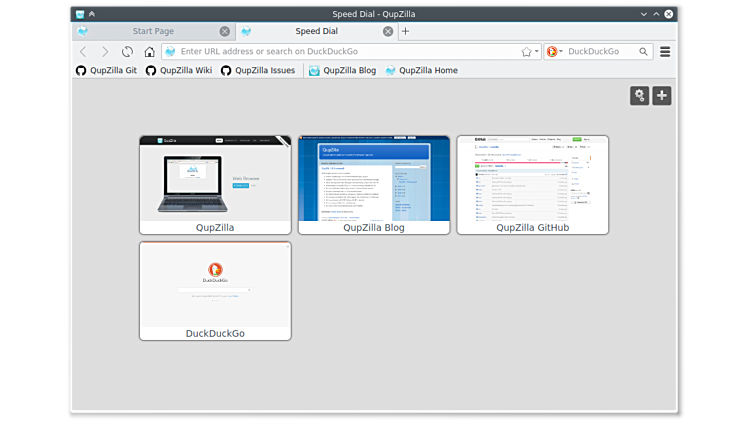Add new Speed Dial page with plus
This screenshot has width=752, height=423.
tap(661, 95)
